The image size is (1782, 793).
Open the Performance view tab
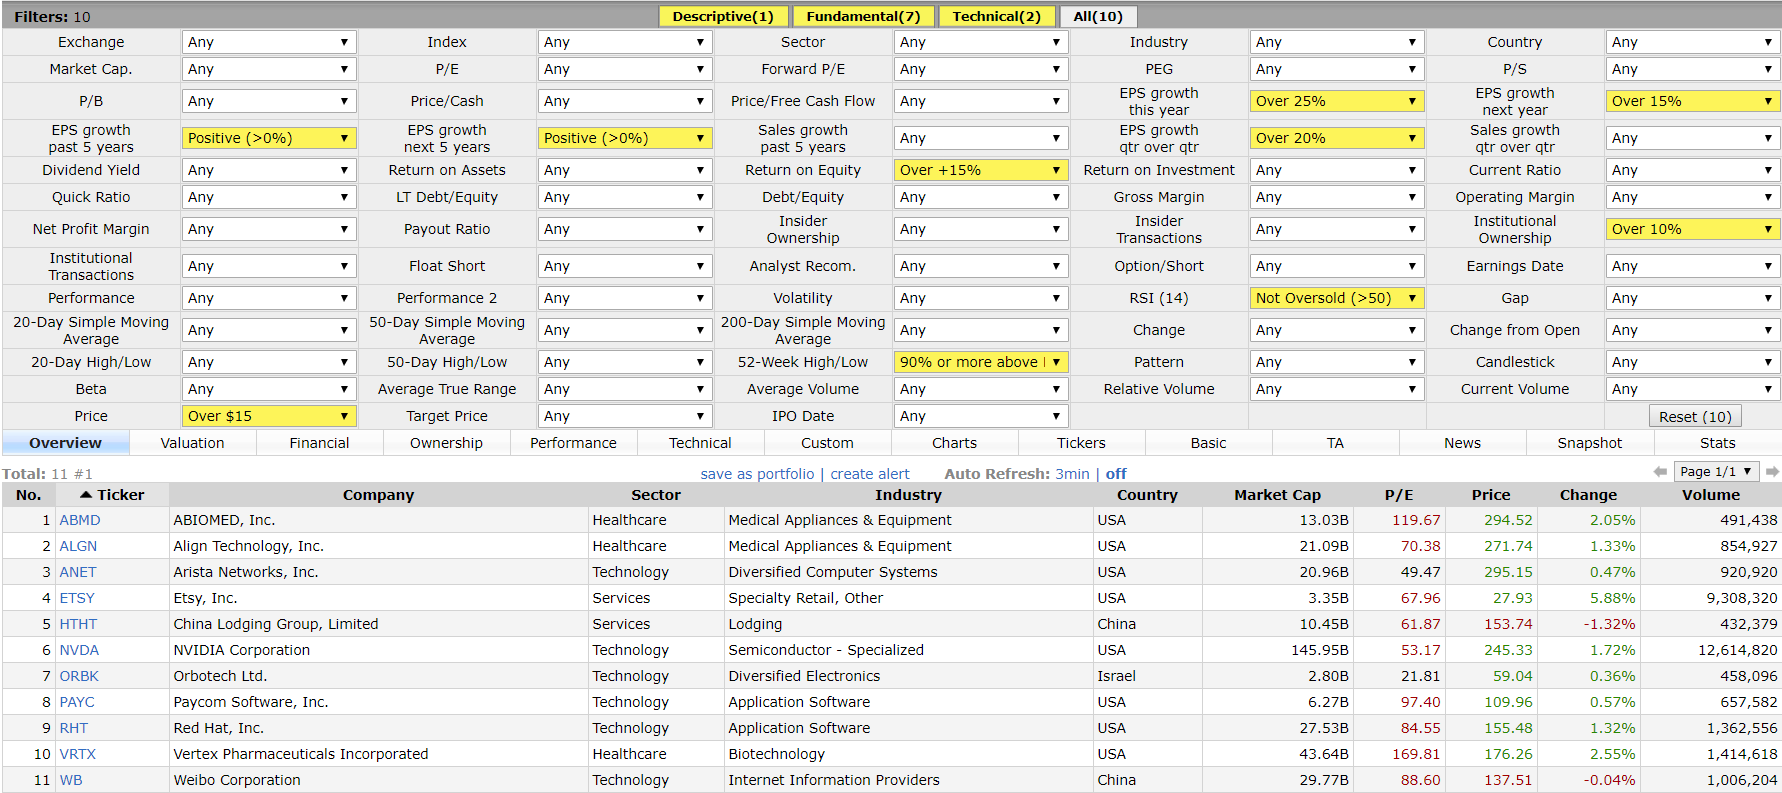573,443
